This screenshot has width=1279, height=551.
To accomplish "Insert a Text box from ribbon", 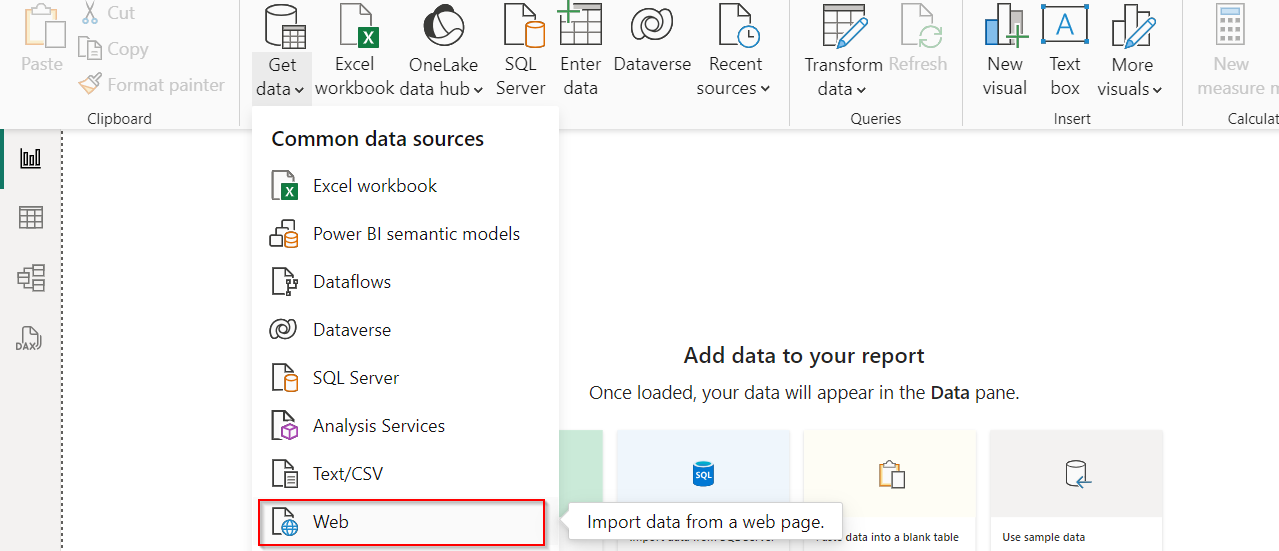I will (x=1064, y=50).
